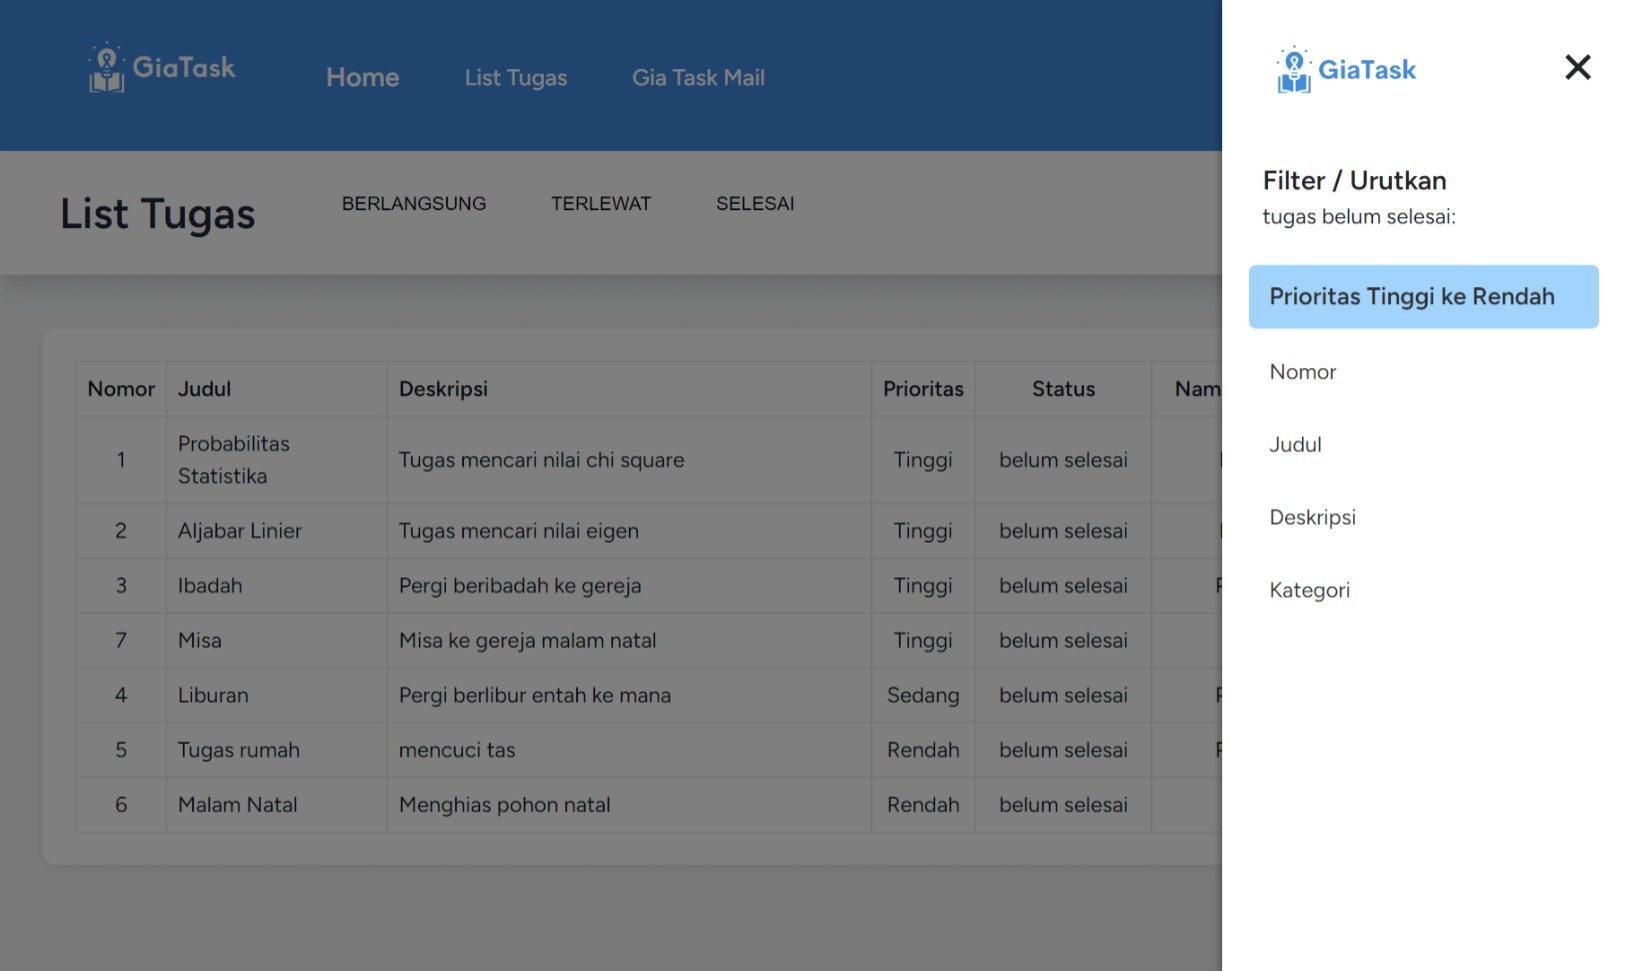Select sorting by Nomor
This screenshot has height=971, width=1626.
tap(1302, 371)
